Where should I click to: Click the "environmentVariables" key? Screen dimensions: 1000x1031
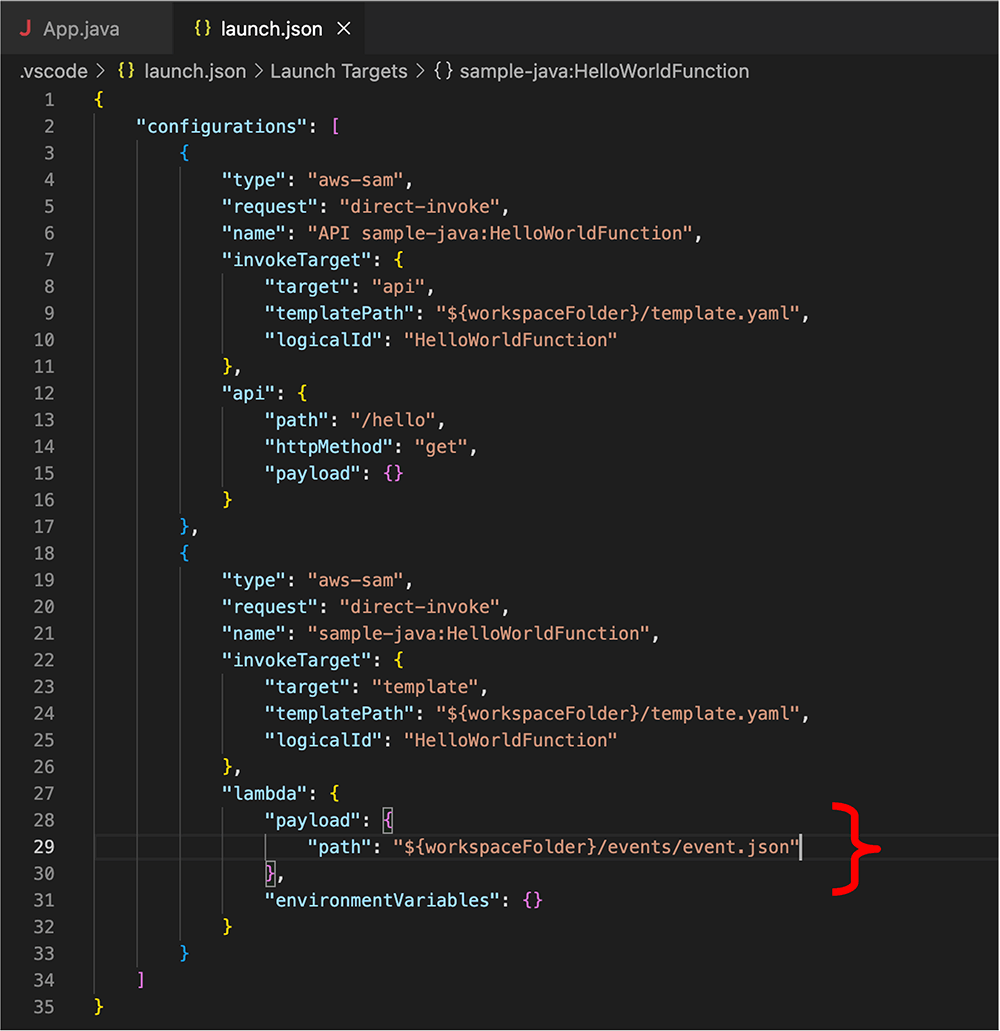pyautogui.click(x=382, y=900)
